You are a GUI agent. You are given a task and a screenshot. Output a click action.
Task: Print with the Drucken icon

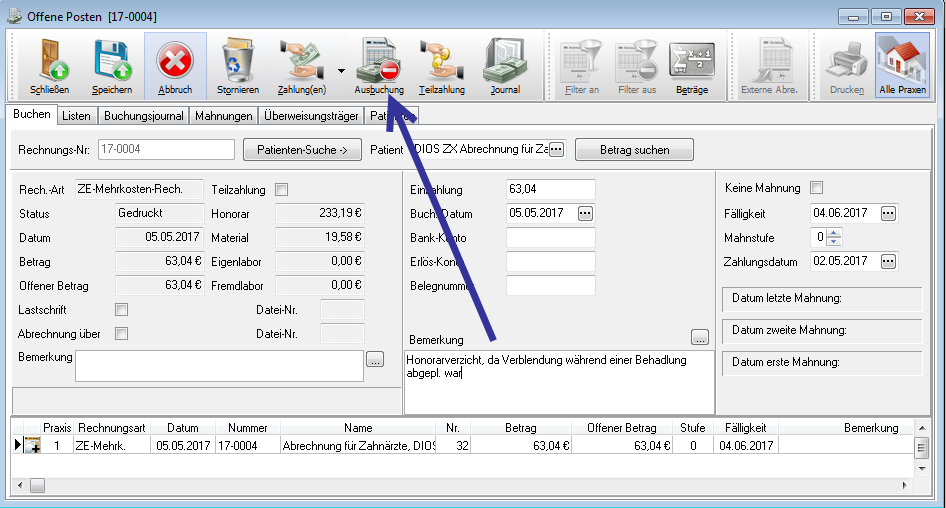pos(846,66)
